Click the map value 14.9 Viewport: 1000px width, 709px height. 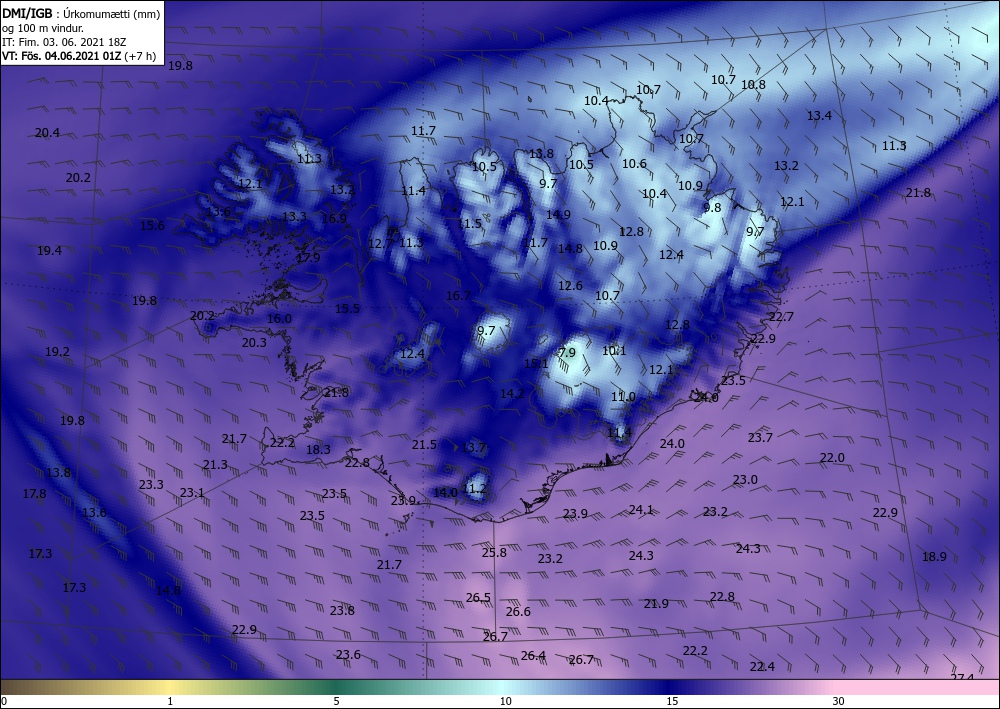click(558, 214)
